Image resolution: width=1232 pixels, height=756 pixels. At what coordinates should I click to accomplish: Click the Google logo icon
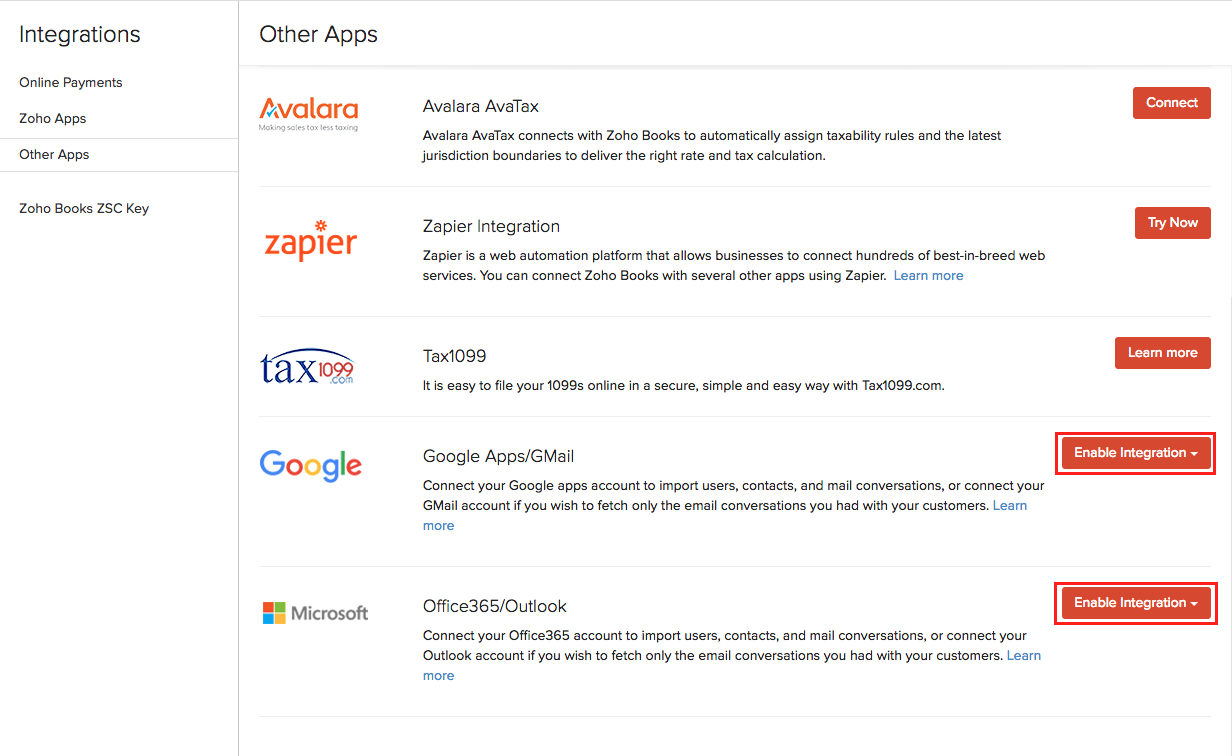[310, 465]
